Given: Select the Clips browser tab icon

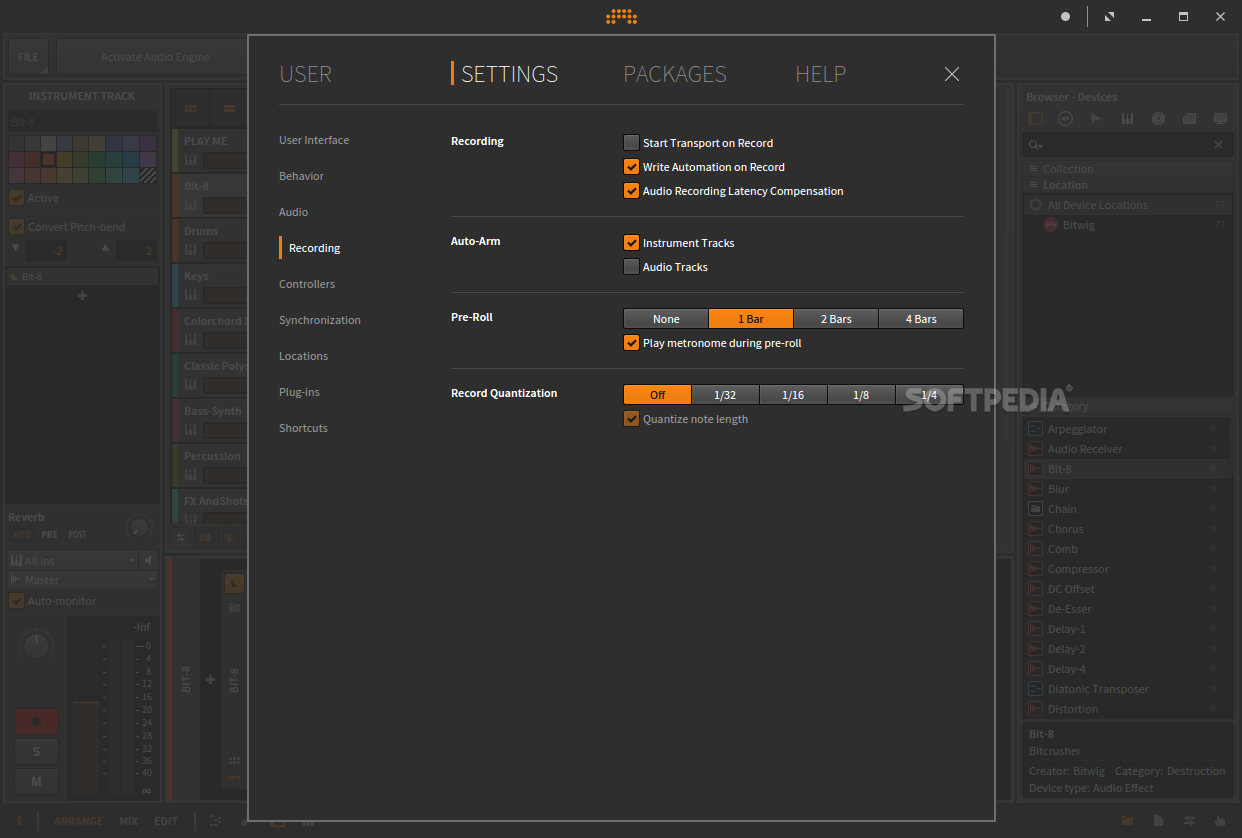Looking at the screenshot, I should pyautogui.click(x=1189, y=119).
